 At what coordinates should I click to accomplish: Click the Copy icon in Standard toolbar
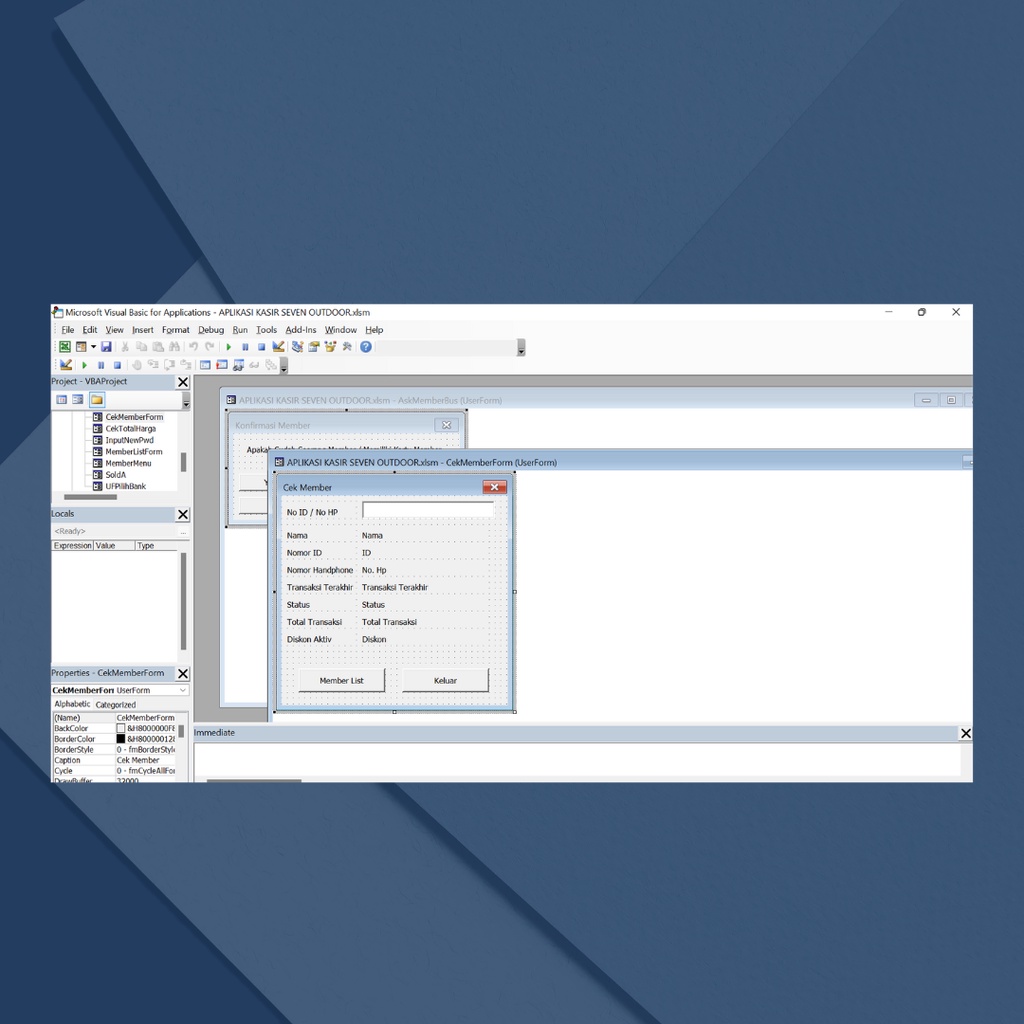pos(141,347)
